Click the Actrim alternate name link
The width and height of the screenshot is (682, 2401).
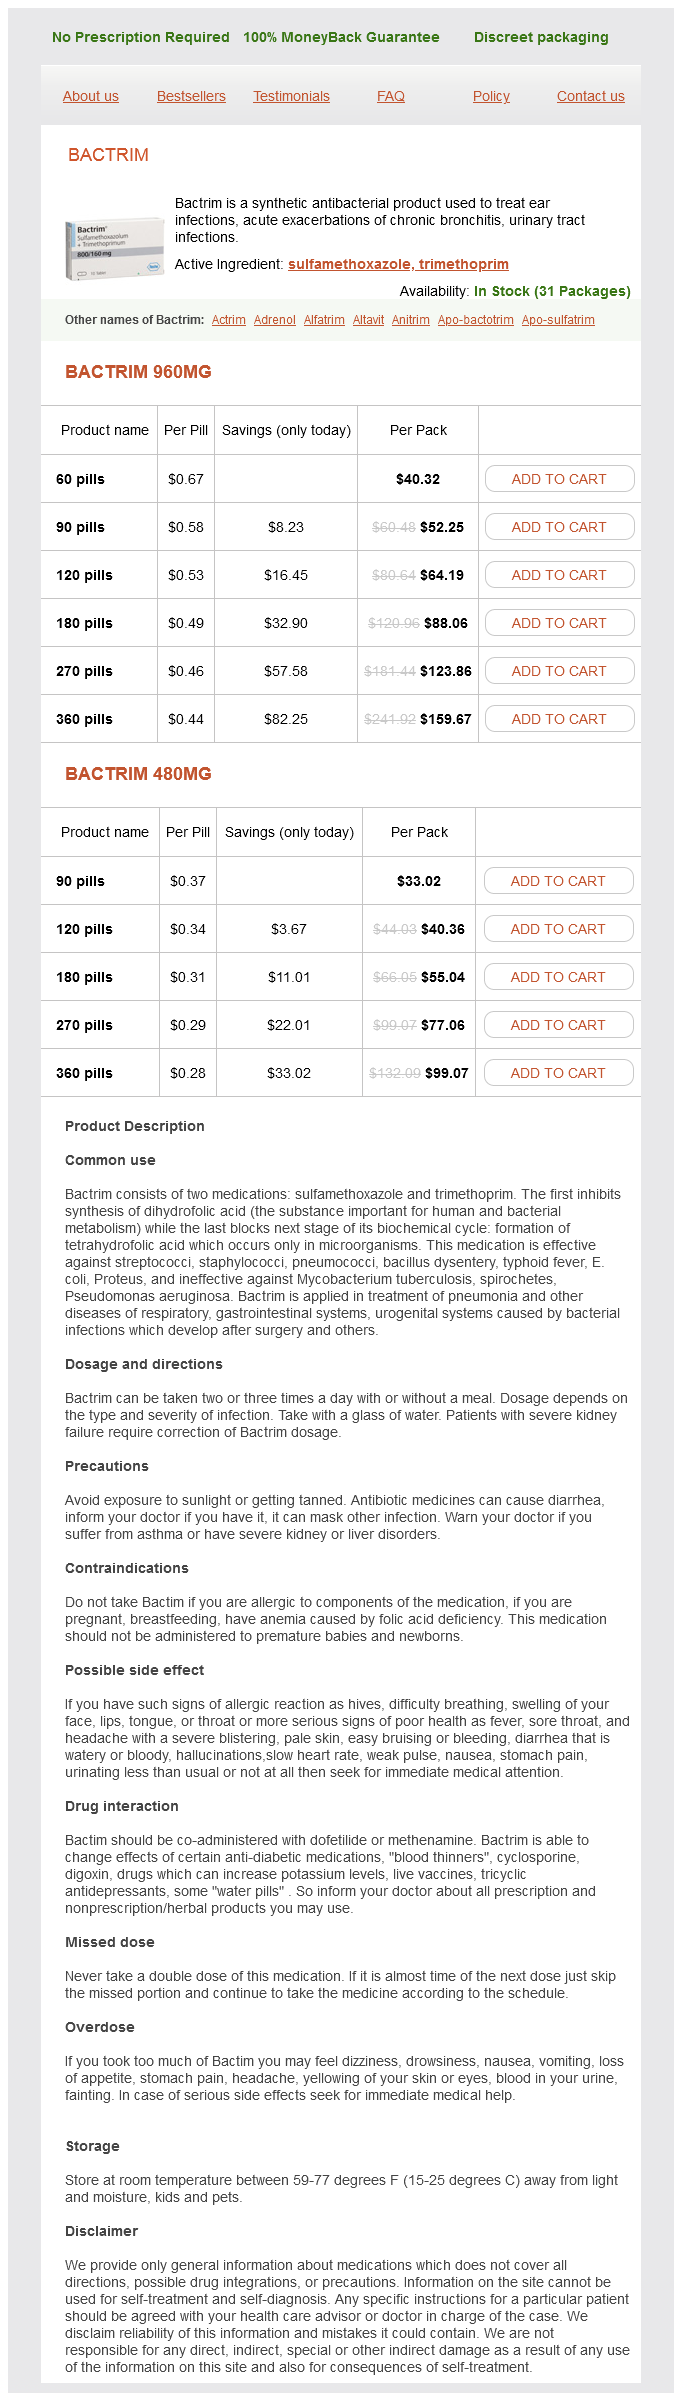click(x=229, y=320)
